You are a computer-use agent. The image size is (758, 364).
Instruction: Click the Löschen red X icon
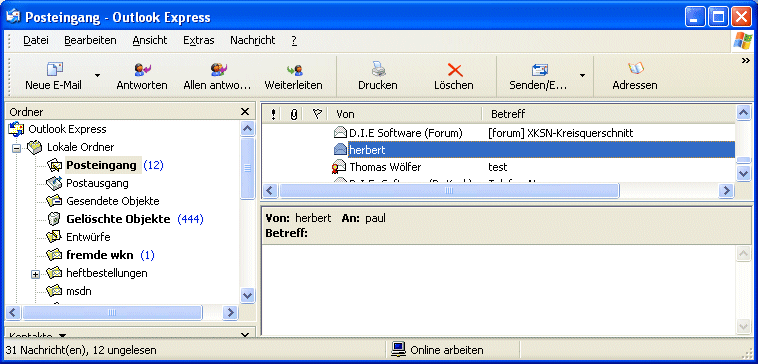(x=454, y=70)
